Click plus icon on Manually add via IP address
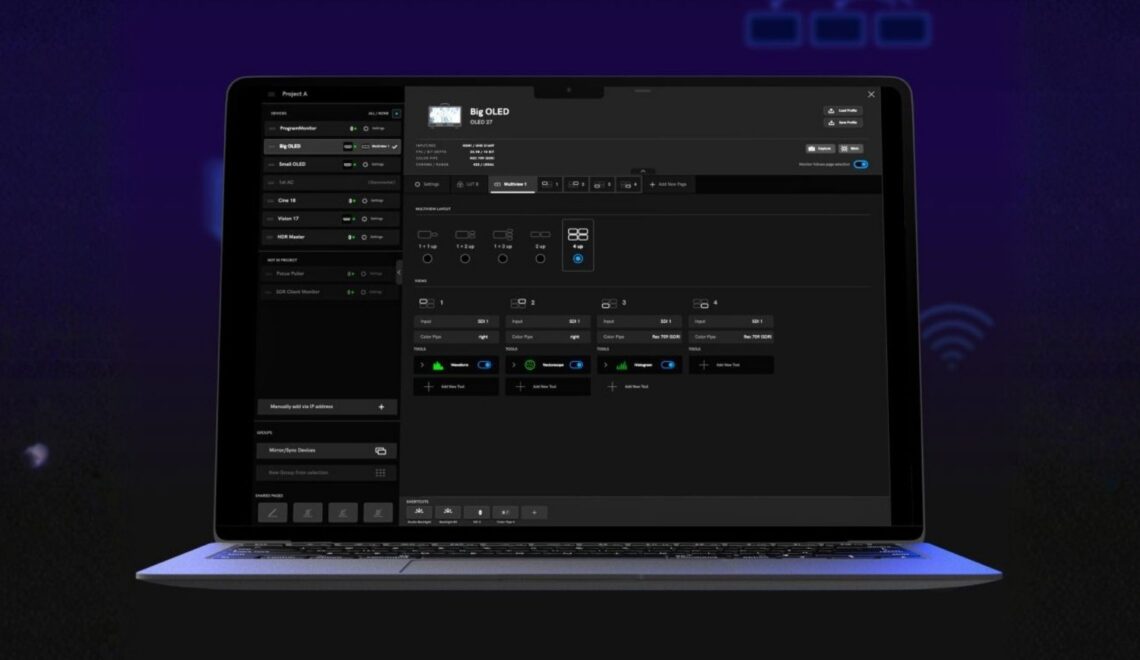Viewport: 1140px width, 660px height. pyautogui.click(x=382, y=407)
